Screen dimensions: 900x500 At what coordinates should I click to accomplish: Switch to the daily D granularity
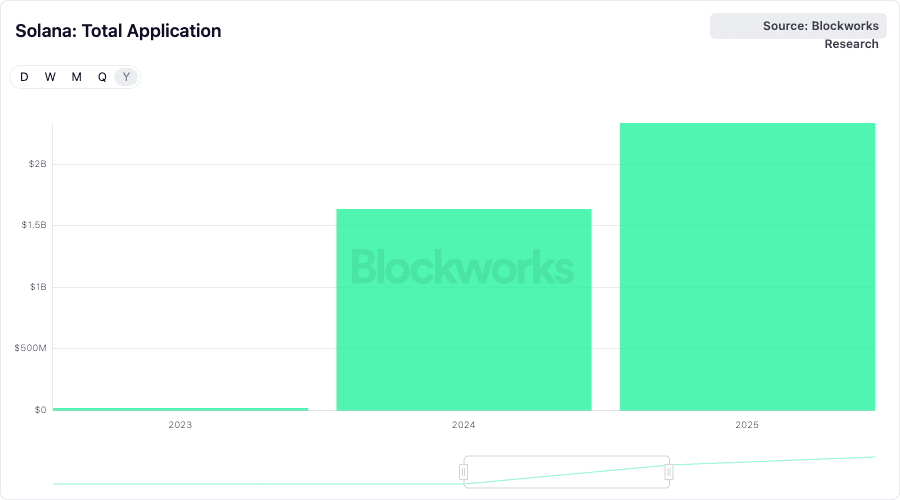pos(24,77)
